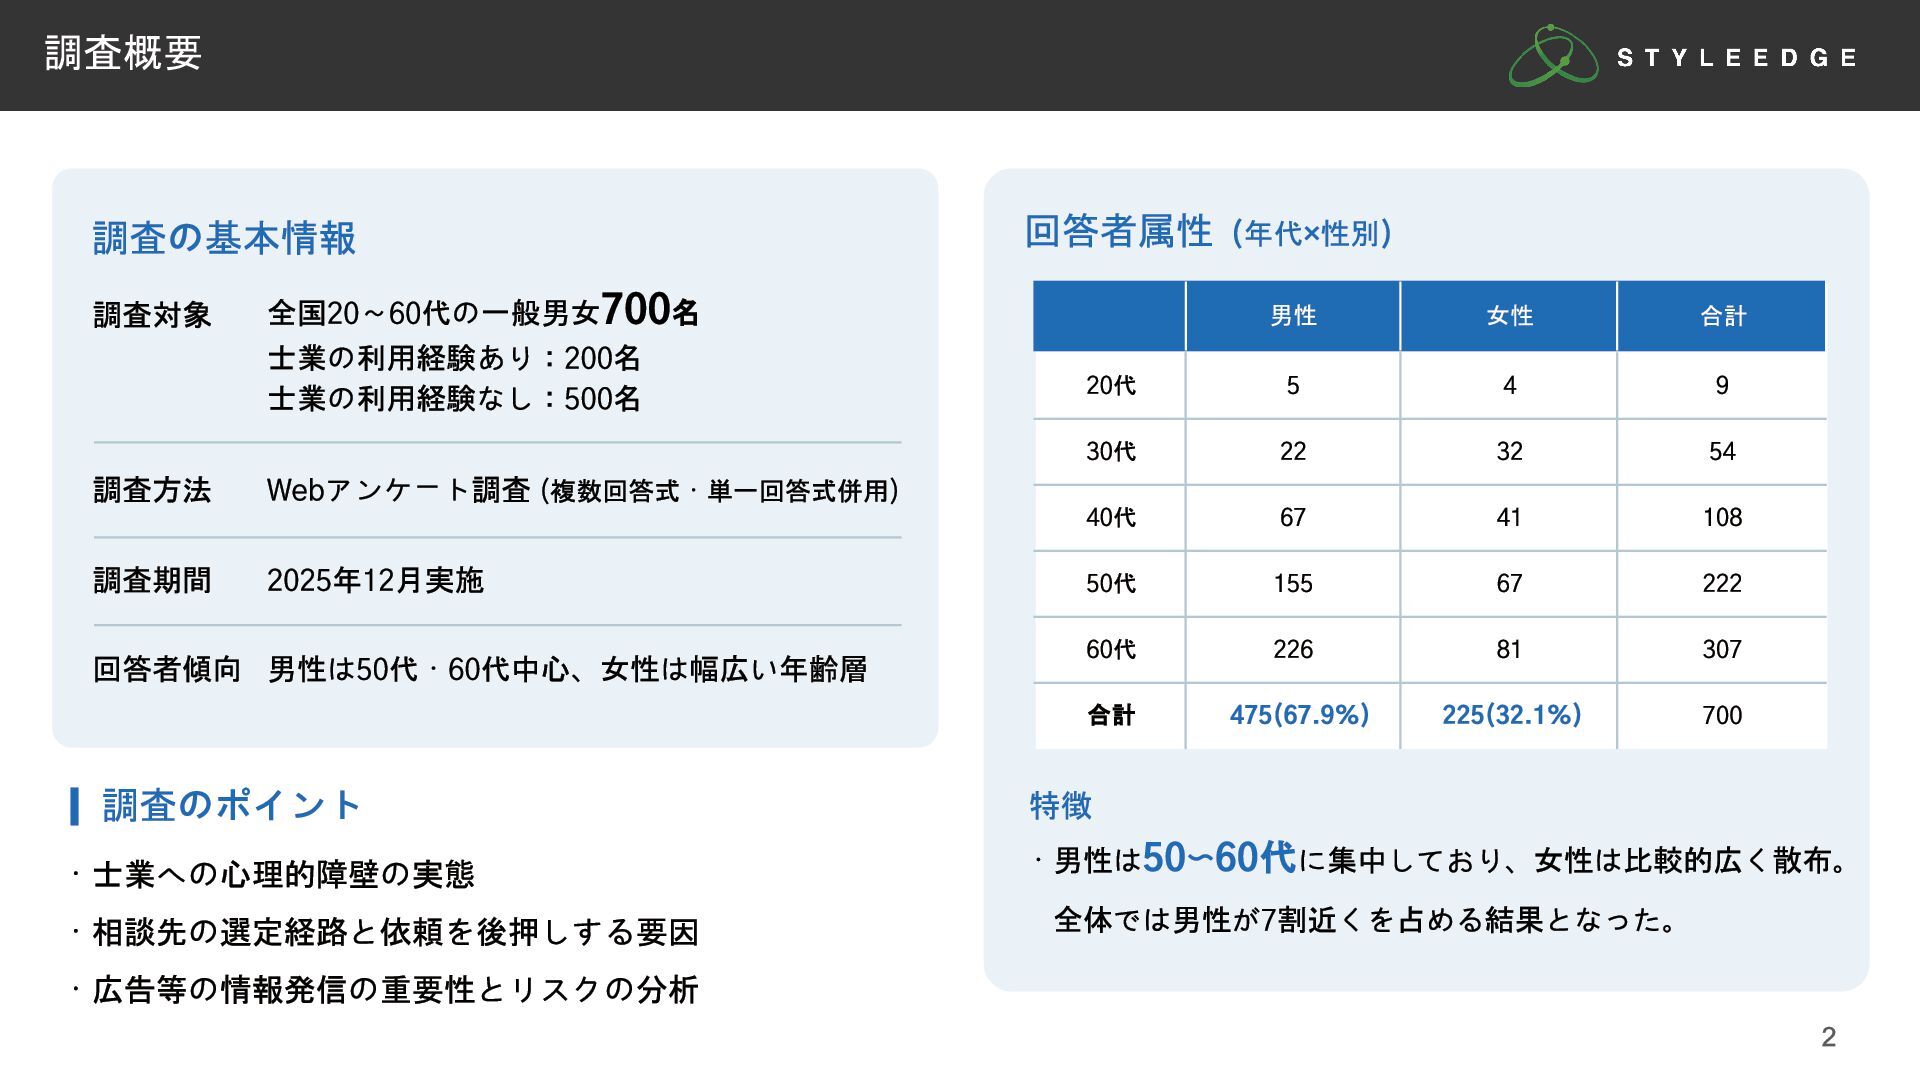Click the 60代 male count 226
Viewport: 1920px width, 1080px height.
(1293, 650)
